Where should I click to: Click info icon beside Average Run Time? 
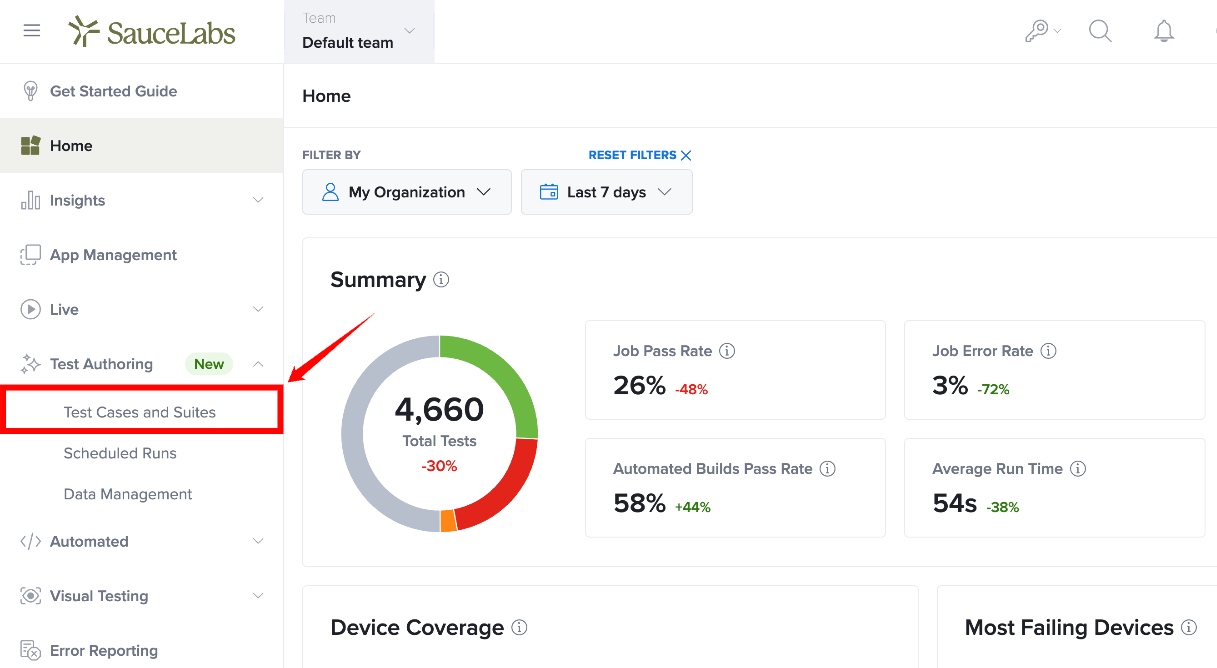1078,469
